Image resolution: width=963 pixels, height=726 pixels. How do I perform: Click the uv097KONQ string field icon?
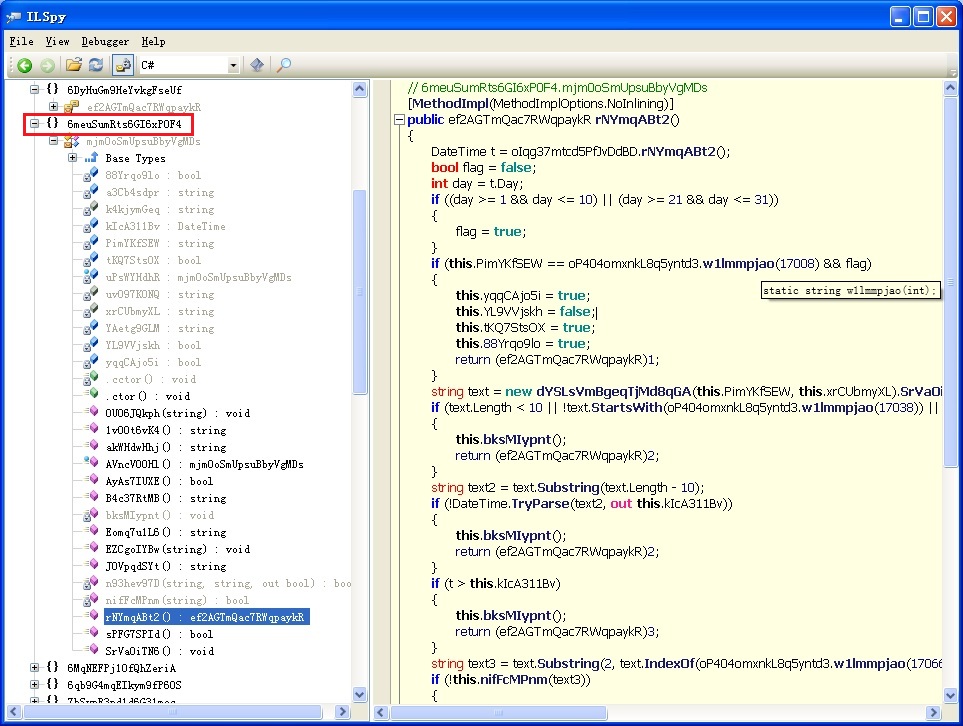tap(91, 294)
